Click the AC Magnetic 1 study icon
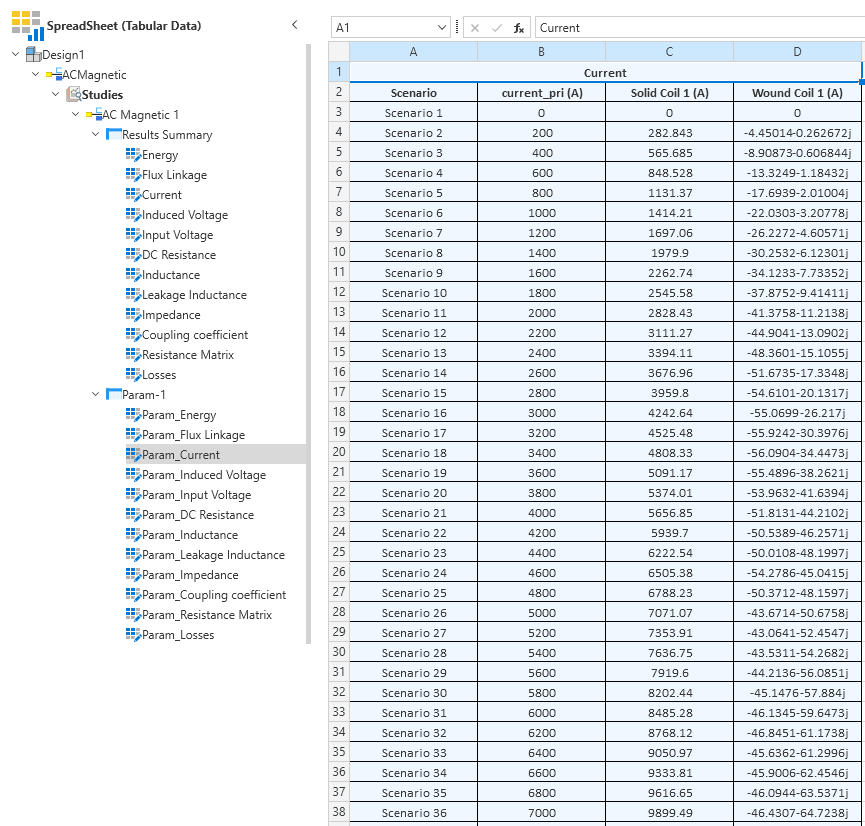865x826 pixels. [x=94, y=114]
